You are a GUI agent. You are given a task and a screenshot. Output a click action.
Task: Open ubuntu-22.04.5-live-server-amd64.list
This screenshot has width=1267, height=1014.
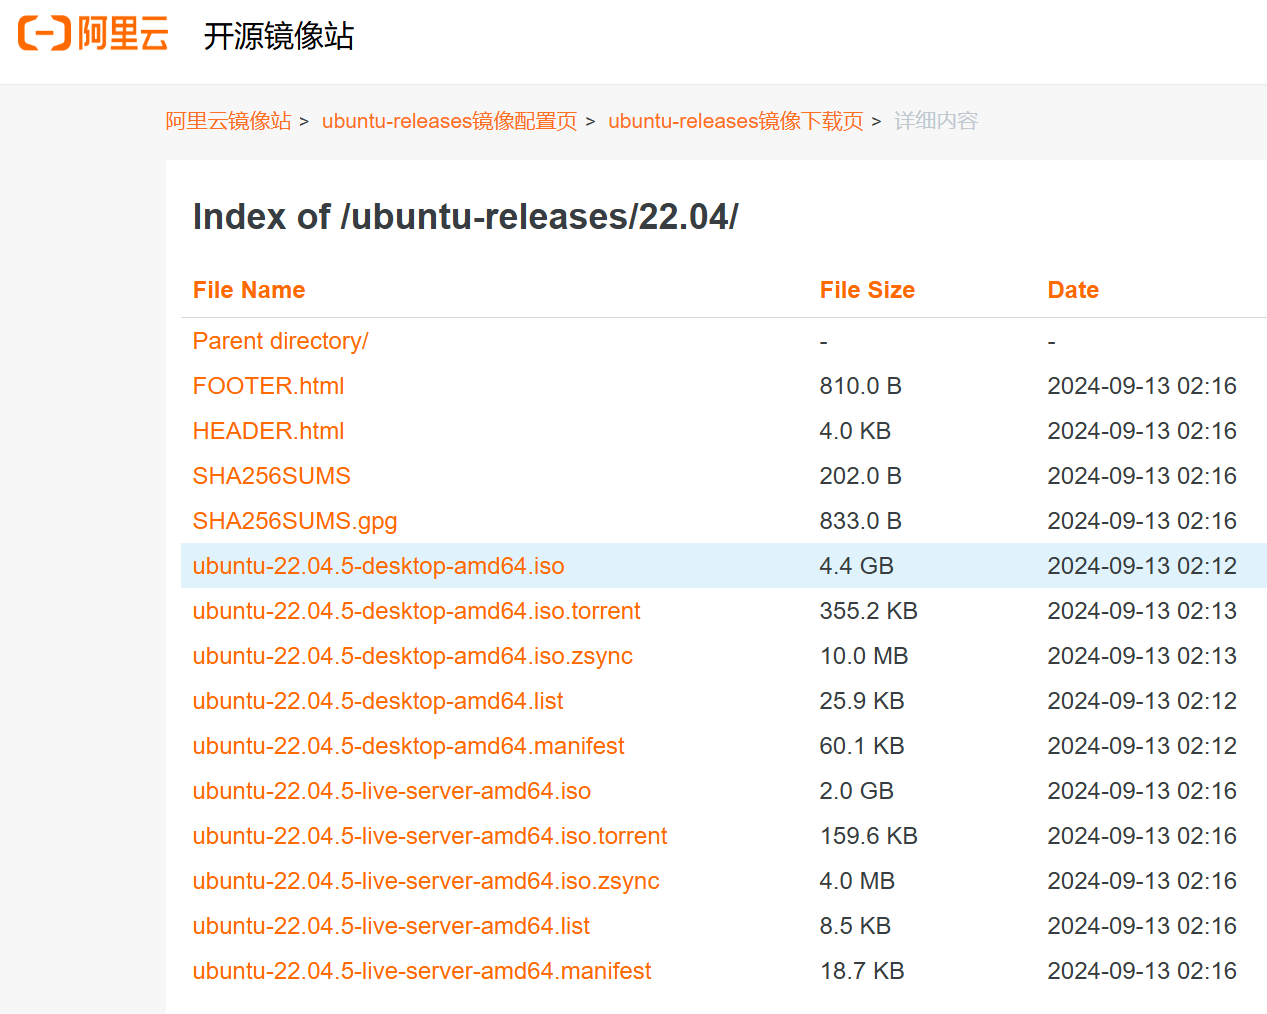pos(391,926)
